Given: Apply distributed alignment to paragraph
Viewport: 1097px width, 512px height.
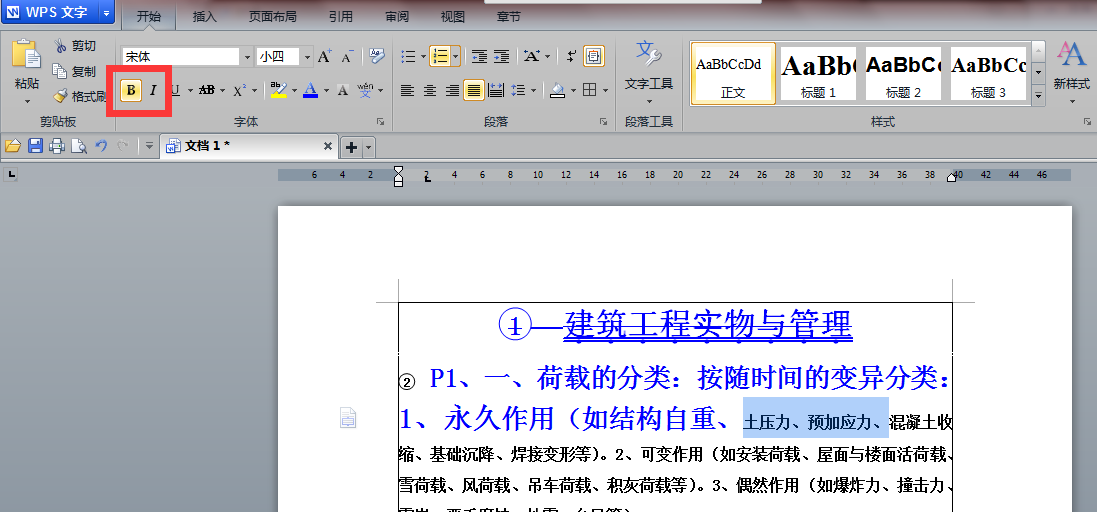Looking at the screenshot, I should coord(496,90).
